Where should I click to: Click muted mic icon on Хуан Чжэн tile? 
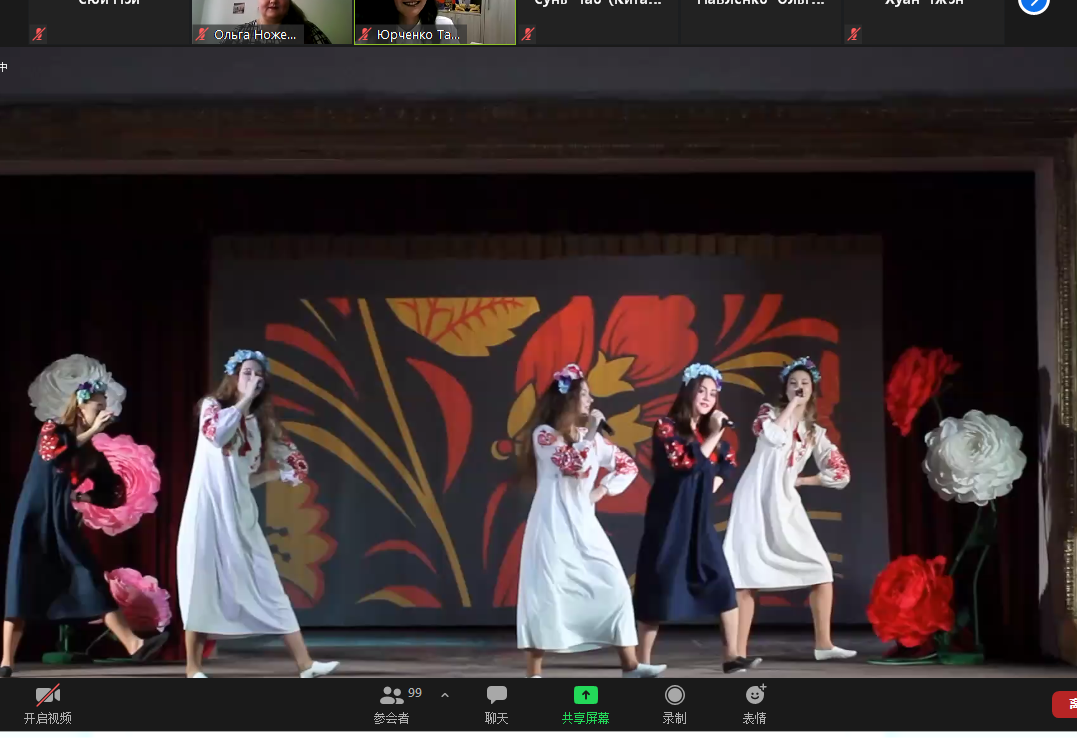pos(853,34)
